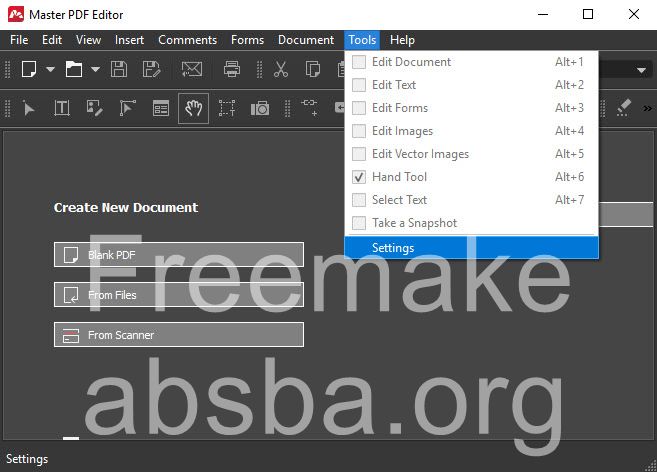The image size is (657, 472).
Task: Select the Hand Tool toolbar icon
Action: tap(194, 109)
